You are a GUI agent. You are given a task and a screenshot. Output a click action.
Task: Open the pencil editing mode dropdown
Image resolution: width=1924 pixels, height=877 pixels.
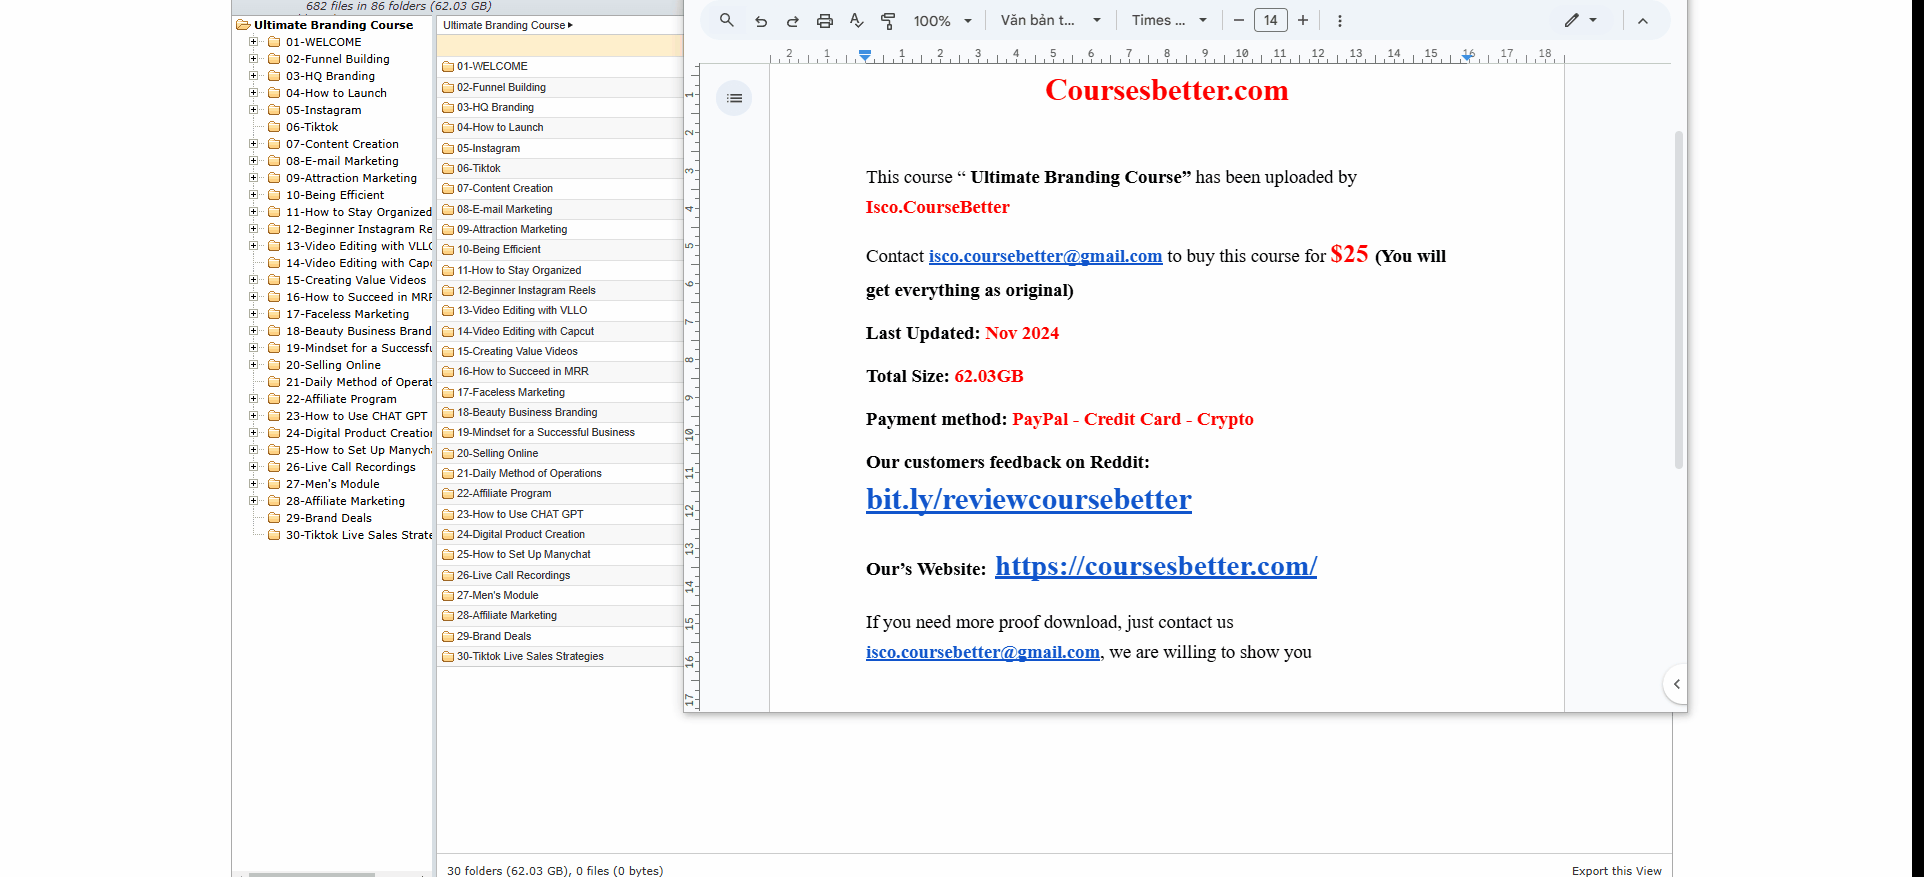(x=1580, y=21)
